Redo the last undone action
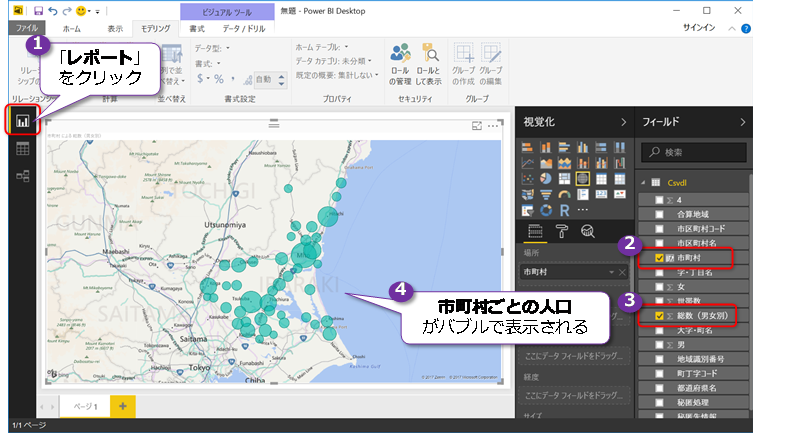The height and width of the screenshot is (435, 800). pyautogui.click(x=67, y=11)
